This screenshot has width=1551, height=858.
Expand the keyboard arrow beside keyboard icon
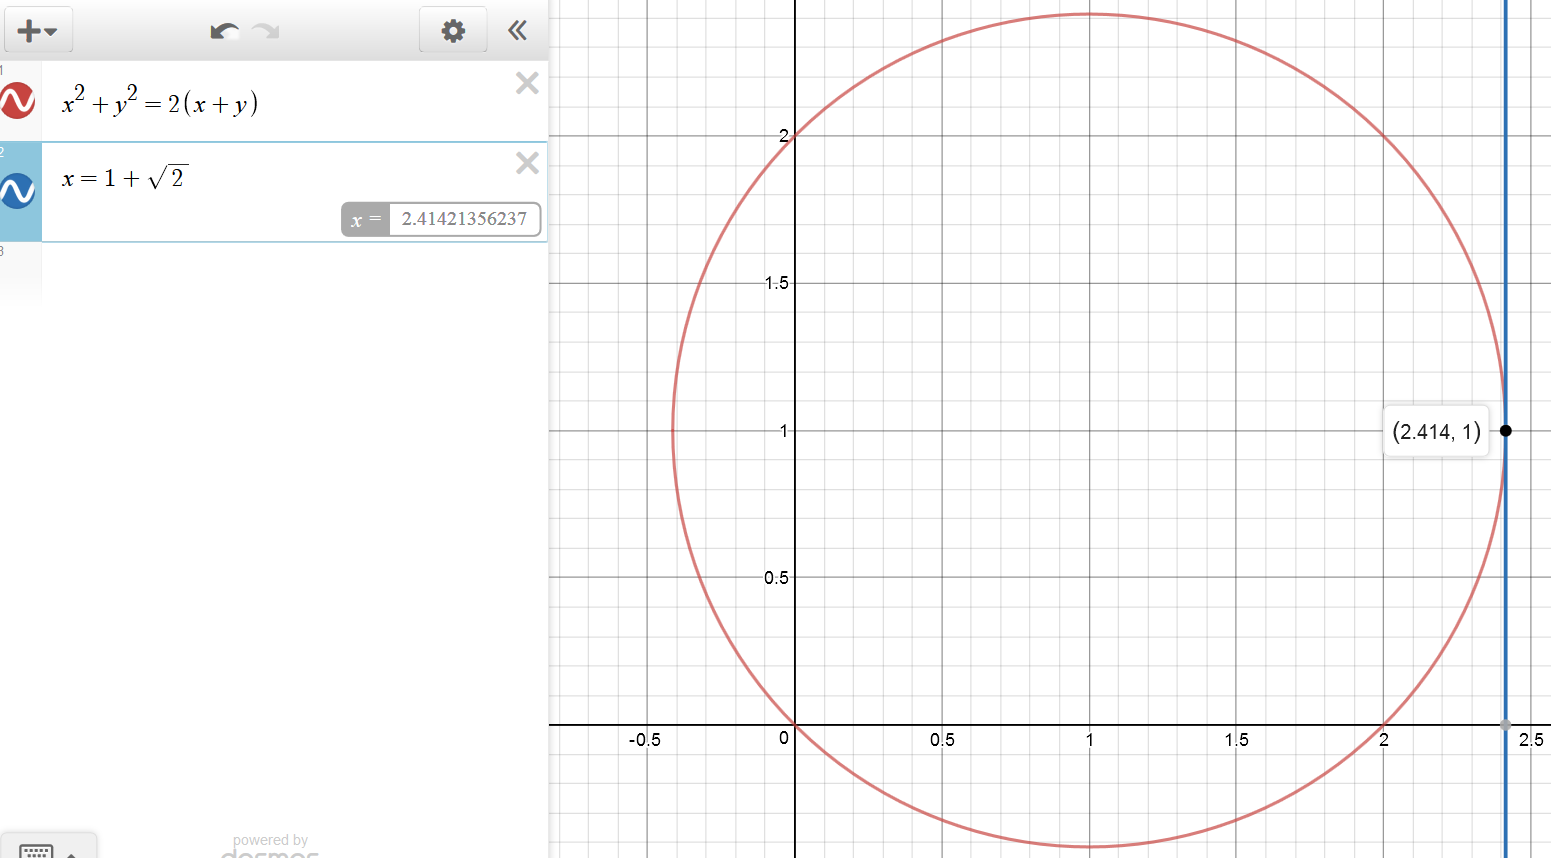pyautogui.click(x=72, y=853)
